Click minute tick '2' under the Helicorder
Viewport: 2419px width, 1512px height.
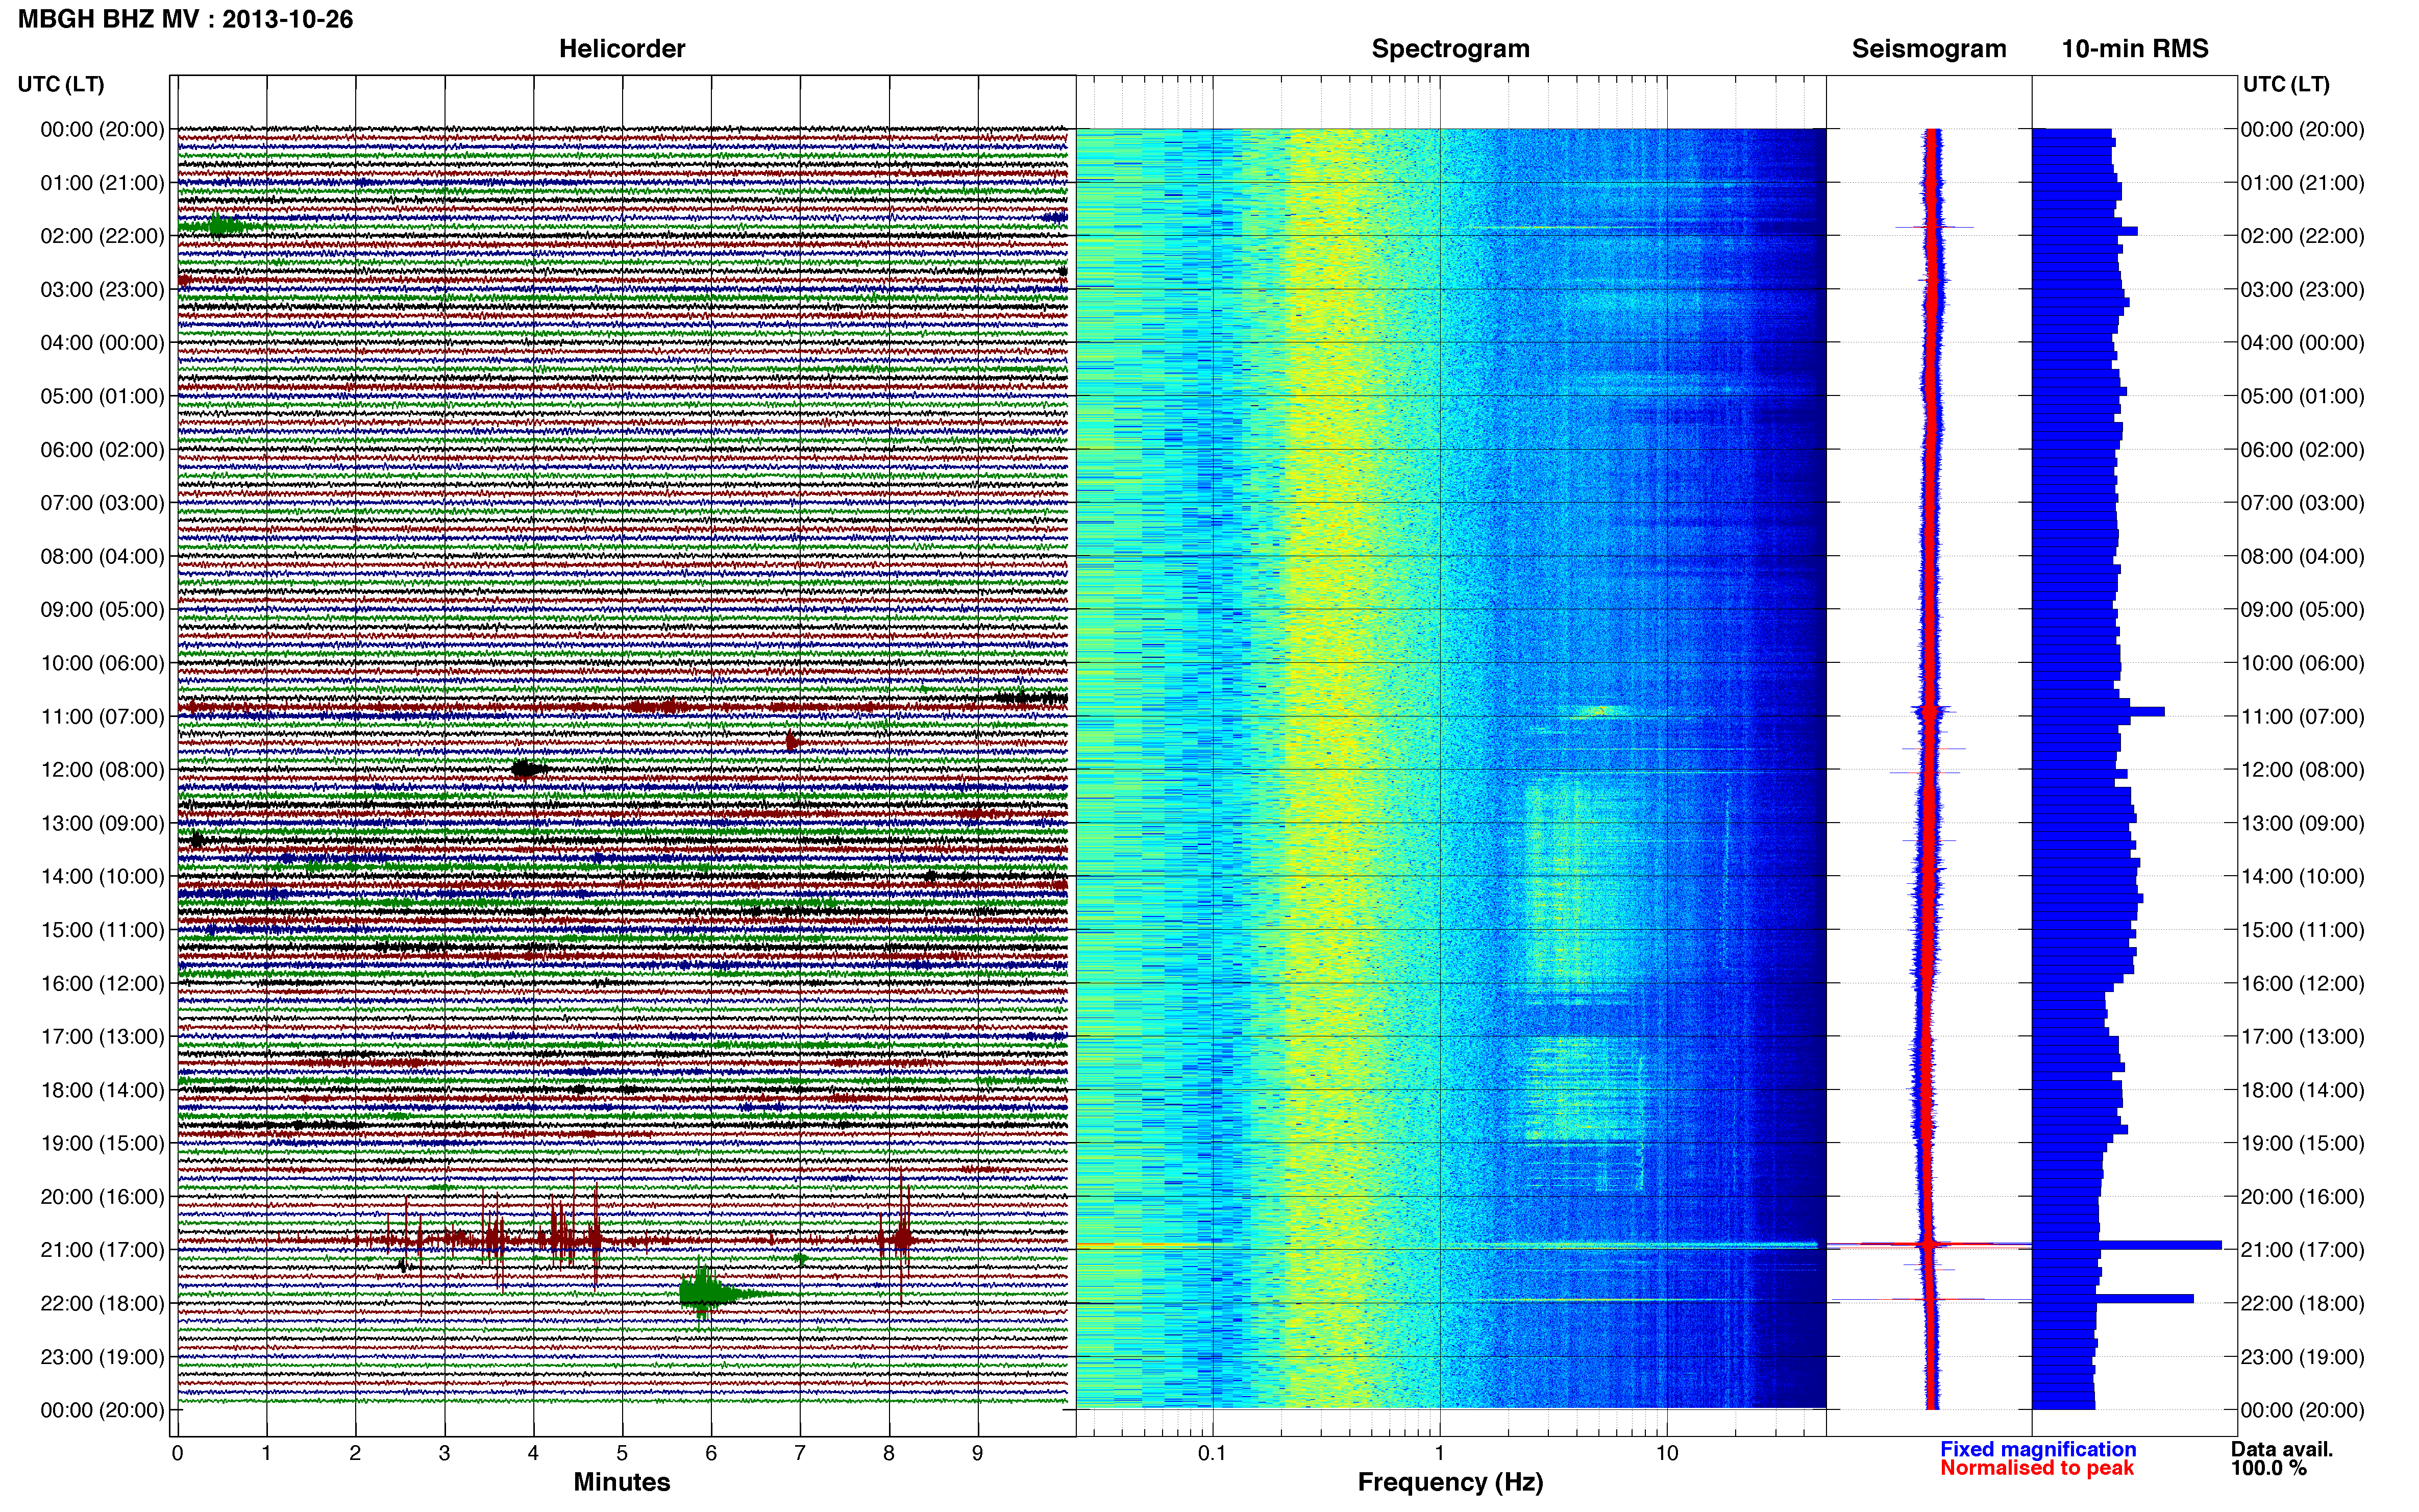[355, 1453]
